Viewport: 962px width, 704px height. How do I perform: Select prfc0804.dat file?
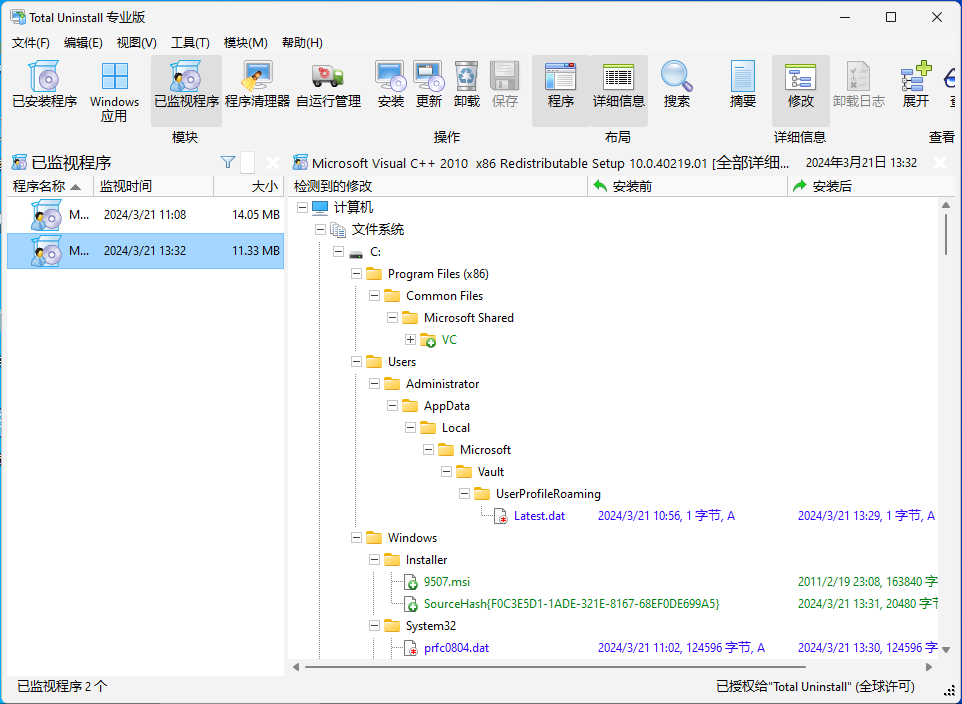(456, 648)
